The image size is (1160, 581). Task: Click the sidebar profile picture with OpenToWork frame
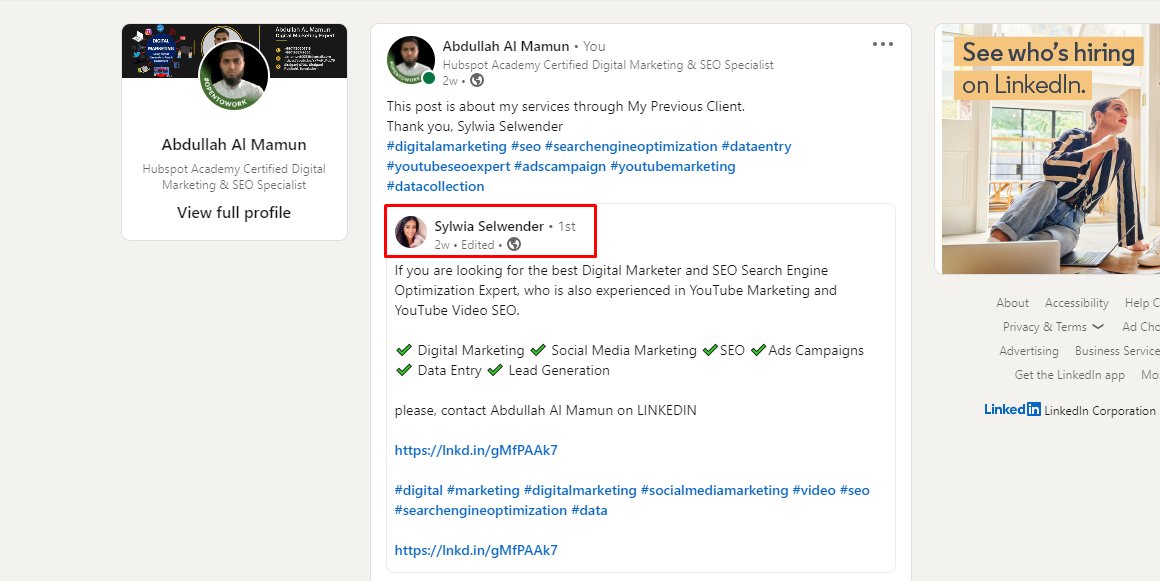click(x=234, y=75)
